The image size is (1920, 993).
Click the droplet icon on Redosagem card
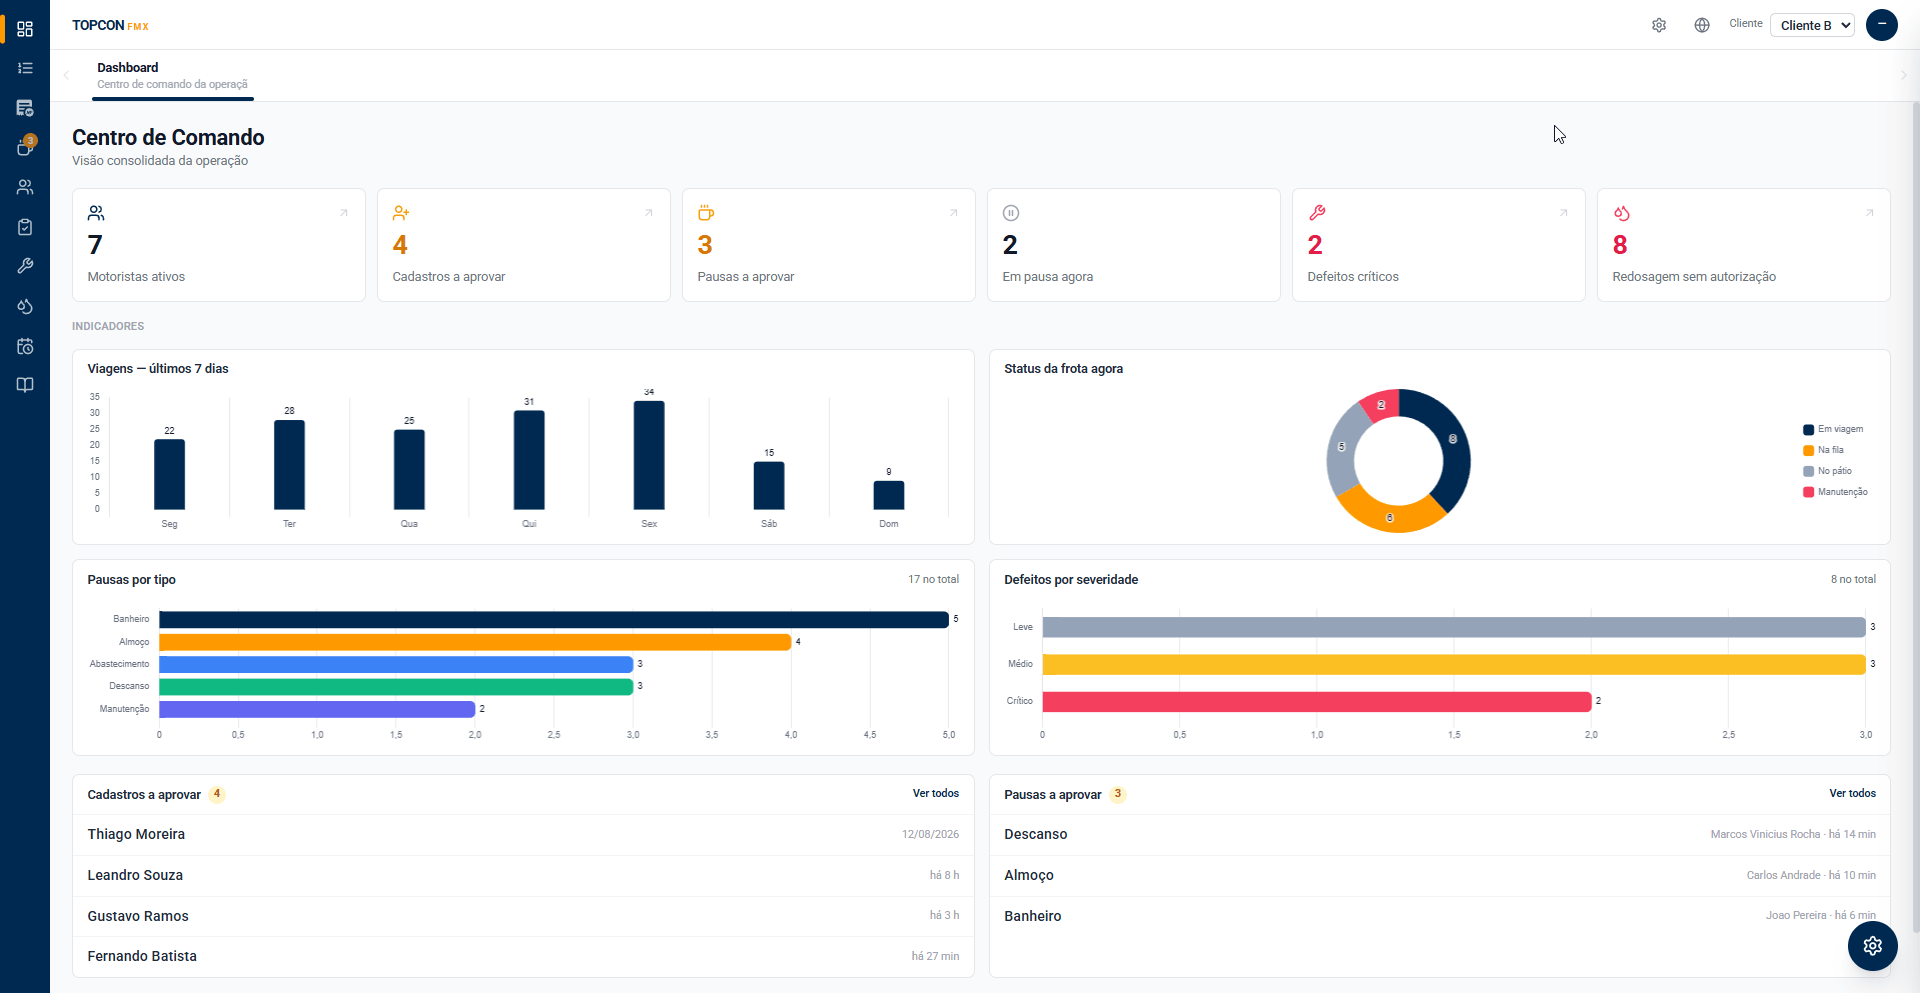(x=1622, y=213)
